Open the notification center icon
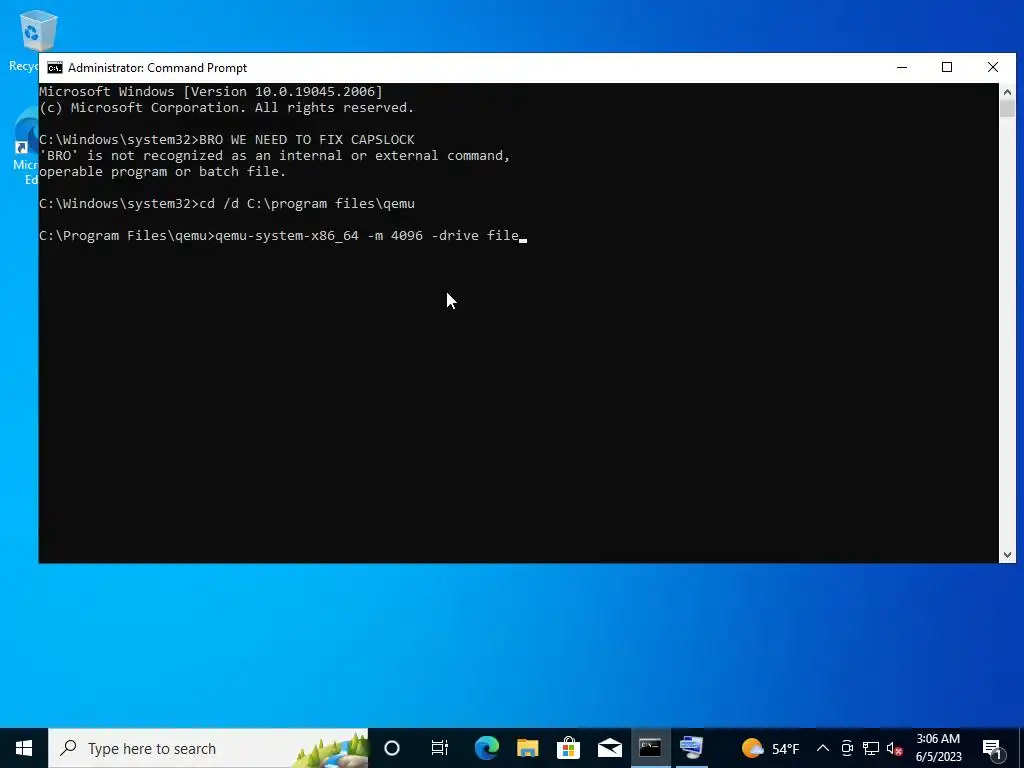This screenshot has height=768, width=1024. point(993,748)
